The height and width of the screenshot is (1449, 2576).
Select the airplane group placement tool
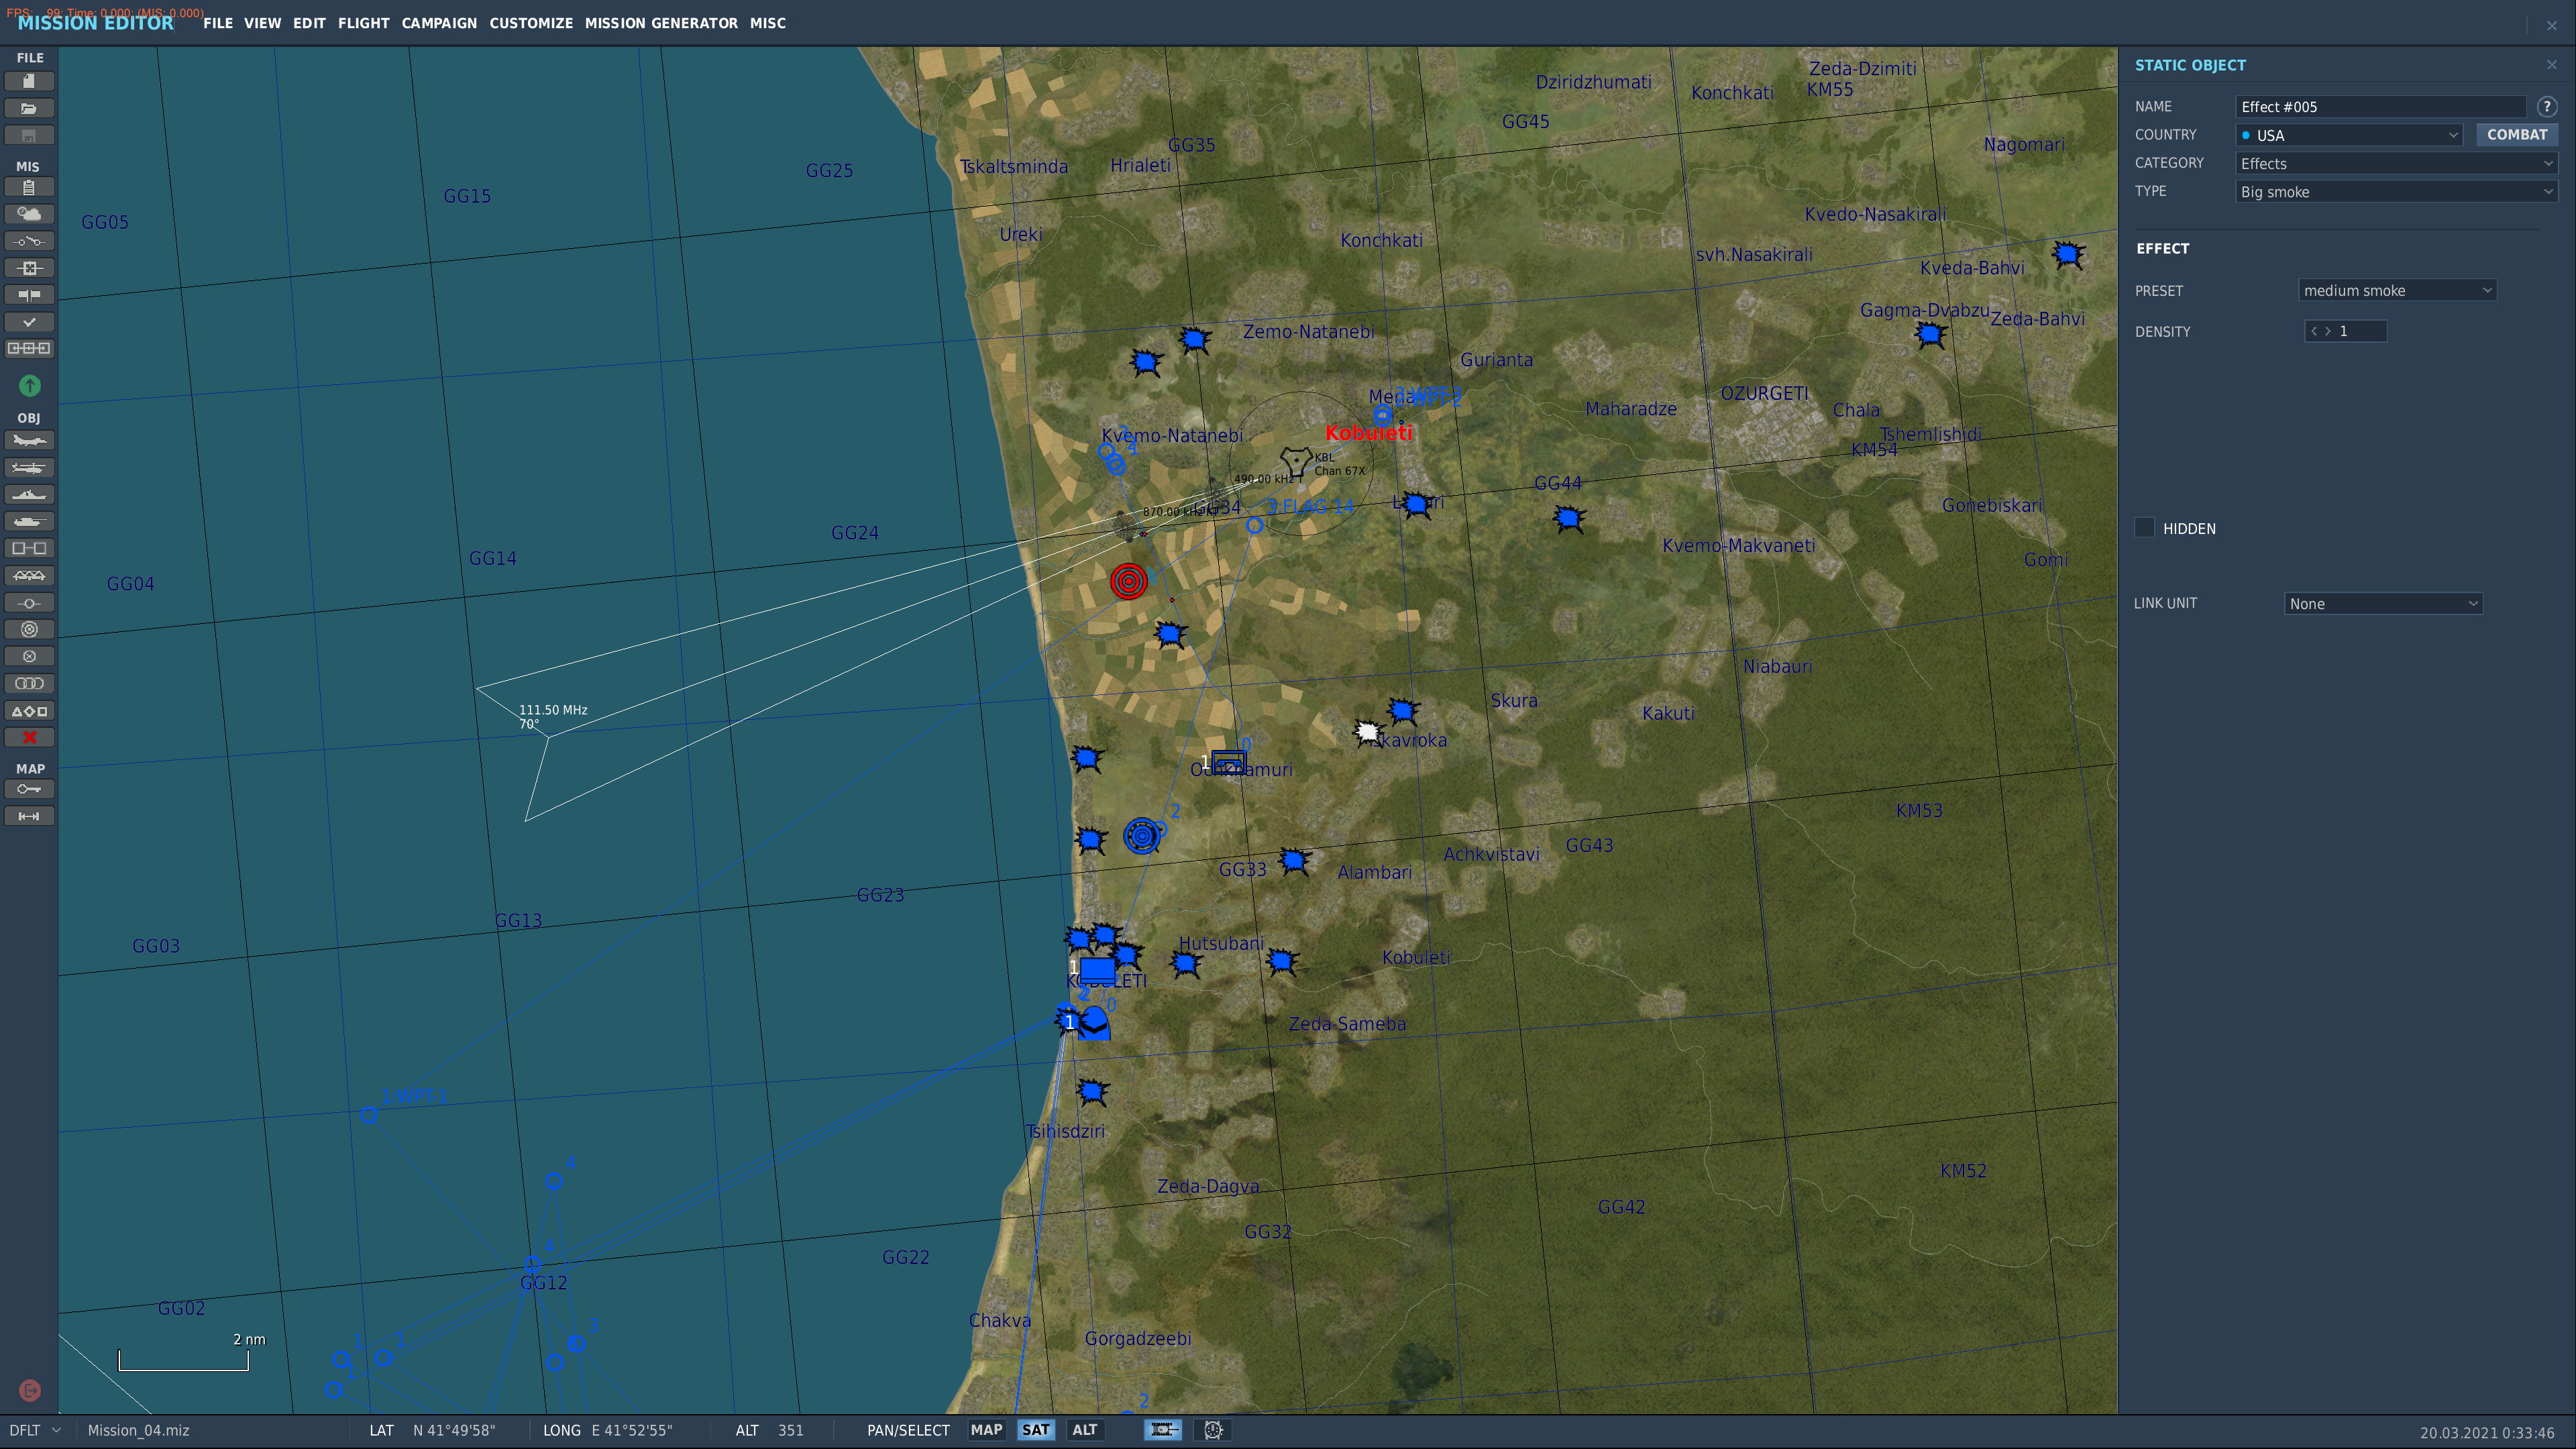(29, 441)
